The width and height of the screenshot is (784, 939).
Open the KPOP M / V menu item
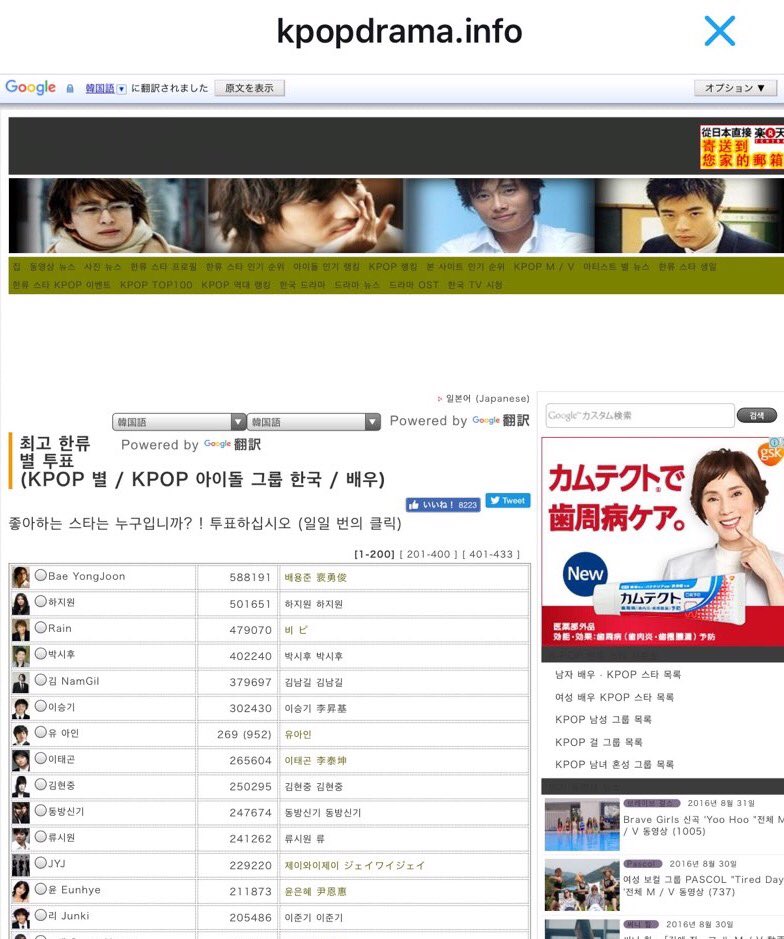coord(543,266)
